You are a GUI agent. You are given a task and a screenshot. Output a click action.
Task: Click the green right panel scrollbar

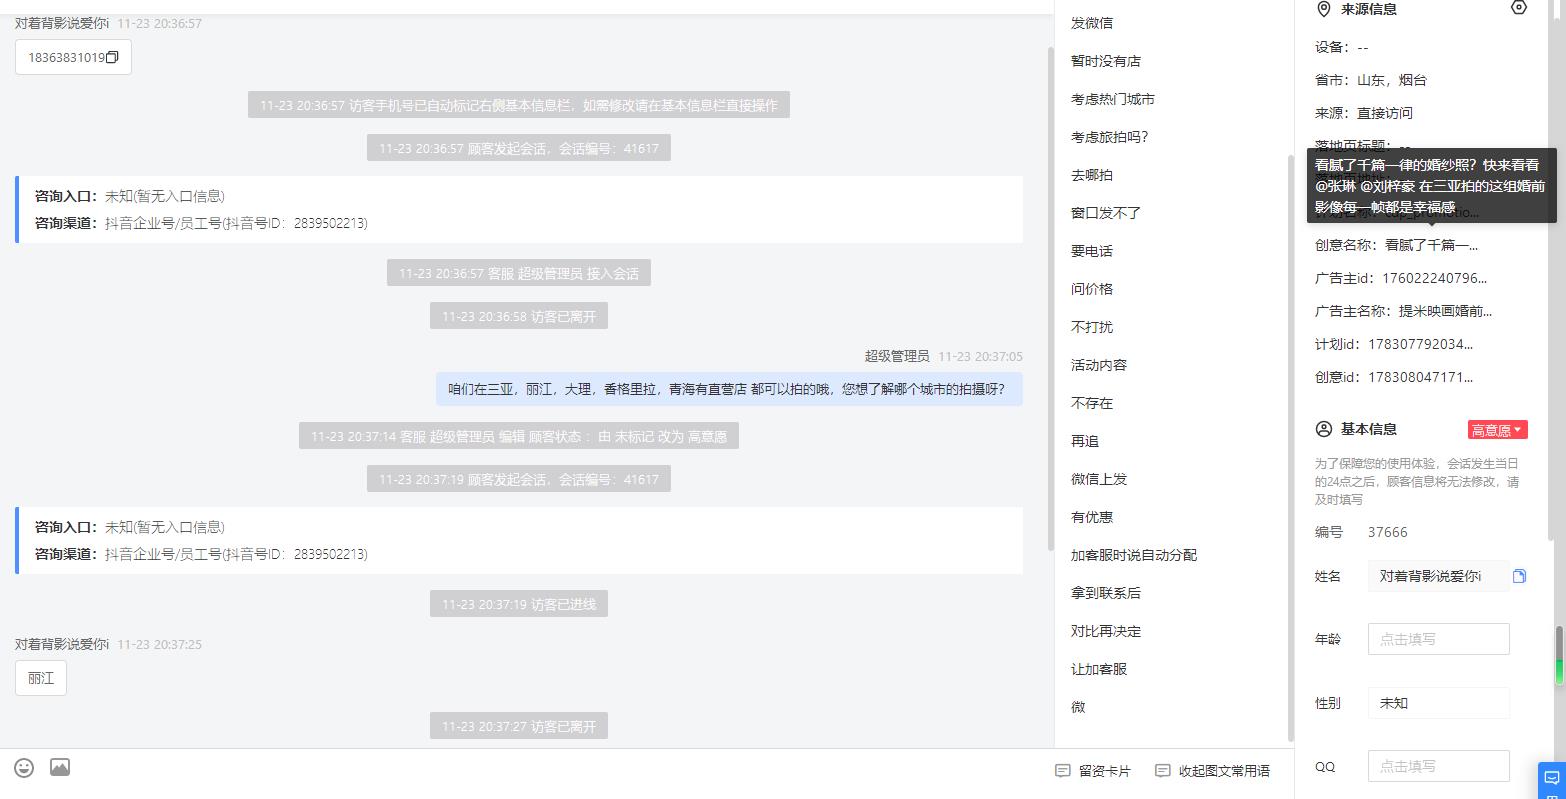tap(1558, 656)
